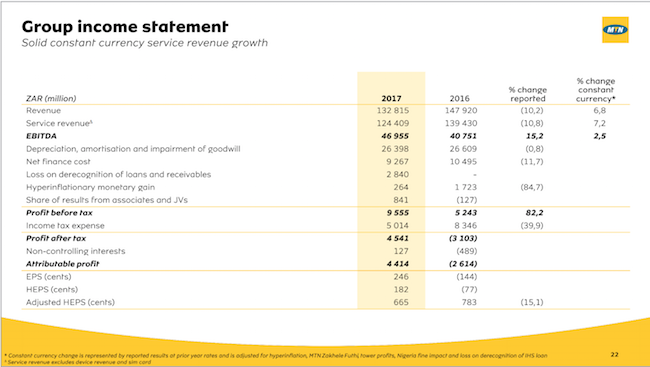
Task: Select loss on derecognition value 2 840
Action: 398,175
